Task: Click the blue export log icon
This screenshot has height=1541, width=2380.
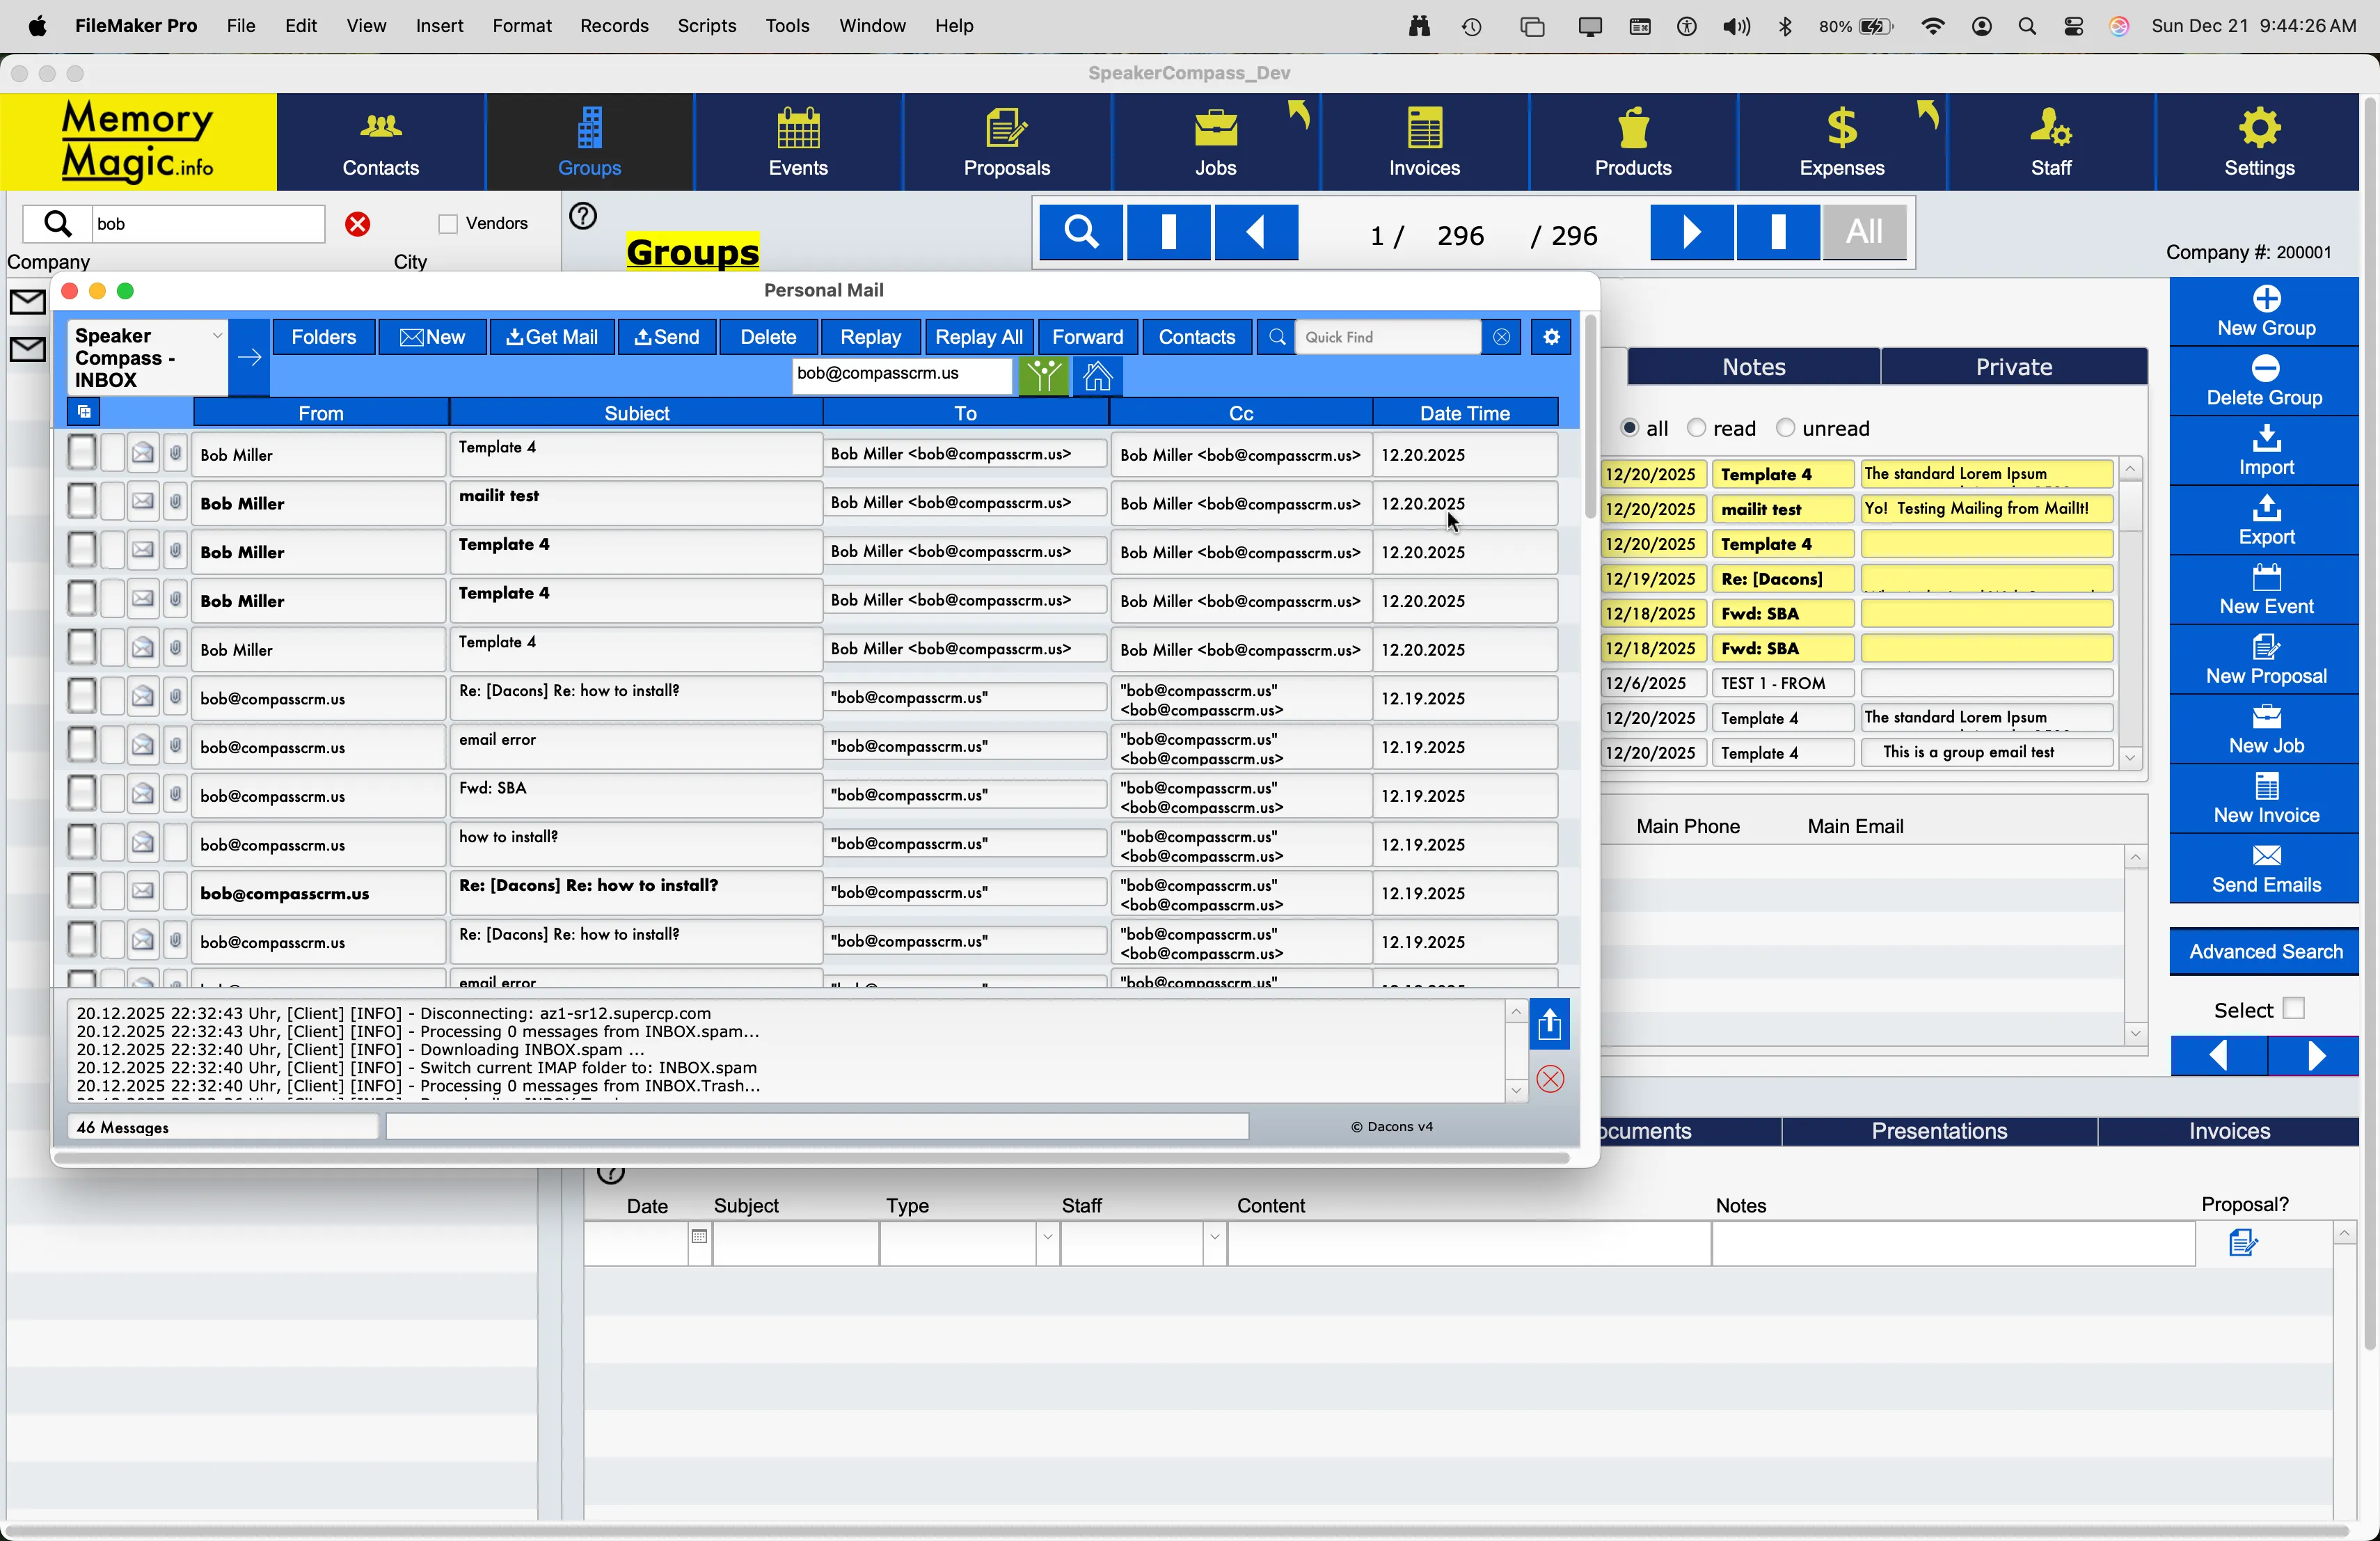Action: pos(1549,1025)
